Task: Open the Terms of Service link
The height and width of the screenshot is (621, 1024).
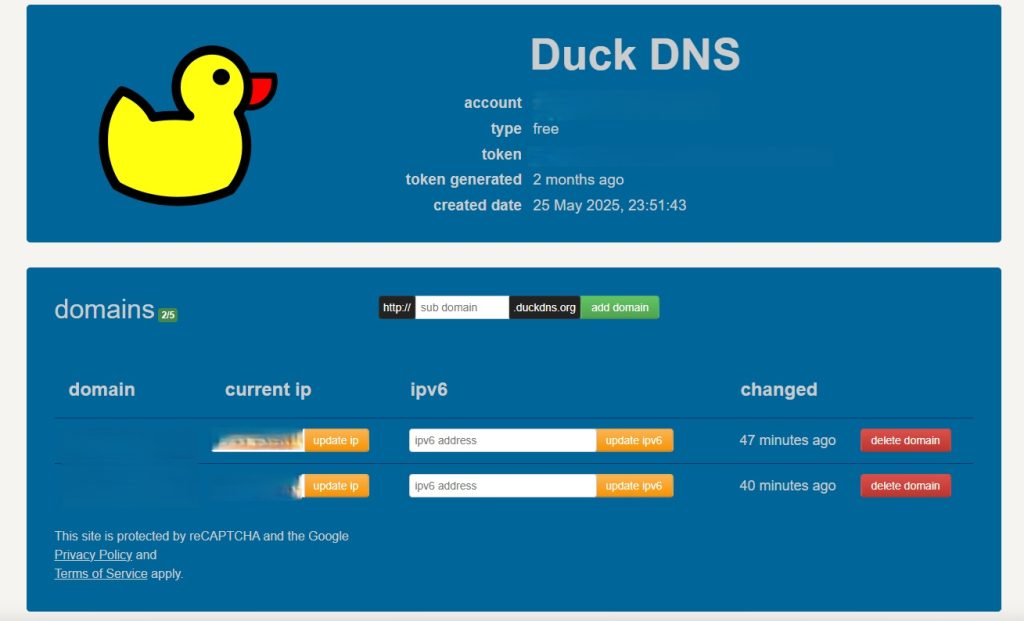Action: pos(101,573)
